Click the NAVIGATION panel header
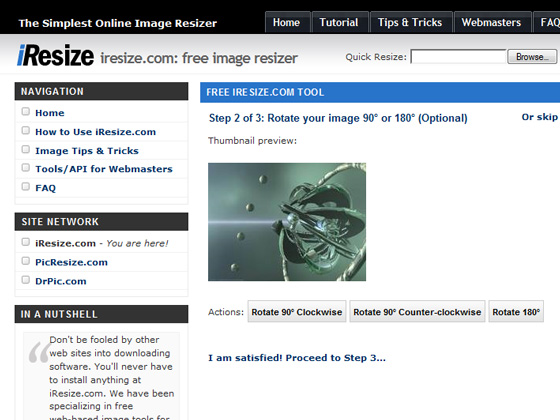Image resolution: width=560 pixels, height=420 pixels. 101,91
